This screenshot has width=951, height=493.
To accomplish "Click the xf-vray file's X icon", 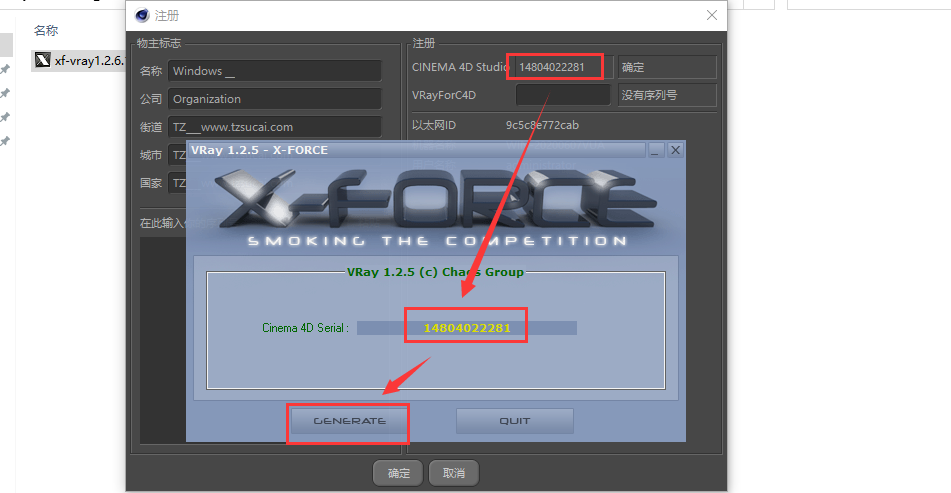I will [x=42, y=60].
